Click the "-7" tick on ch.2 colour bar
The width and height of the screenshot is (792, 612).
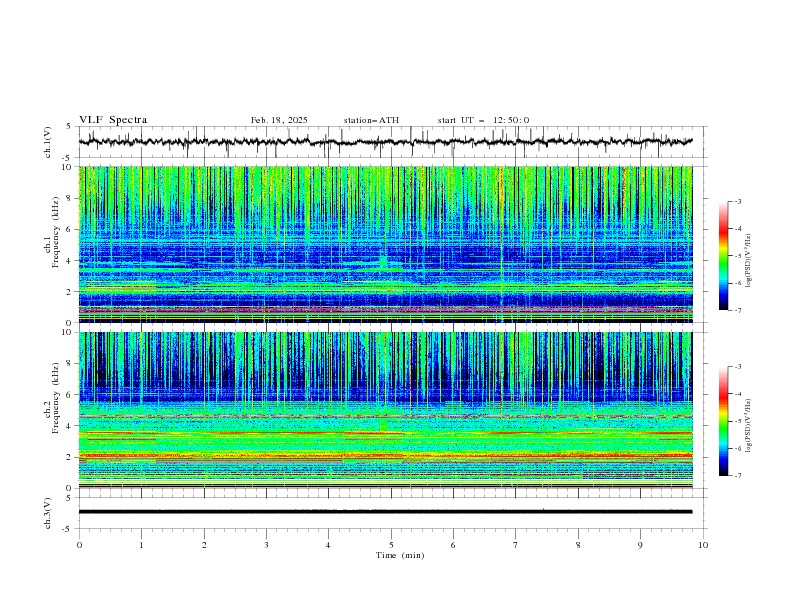[x=738, y=476]
